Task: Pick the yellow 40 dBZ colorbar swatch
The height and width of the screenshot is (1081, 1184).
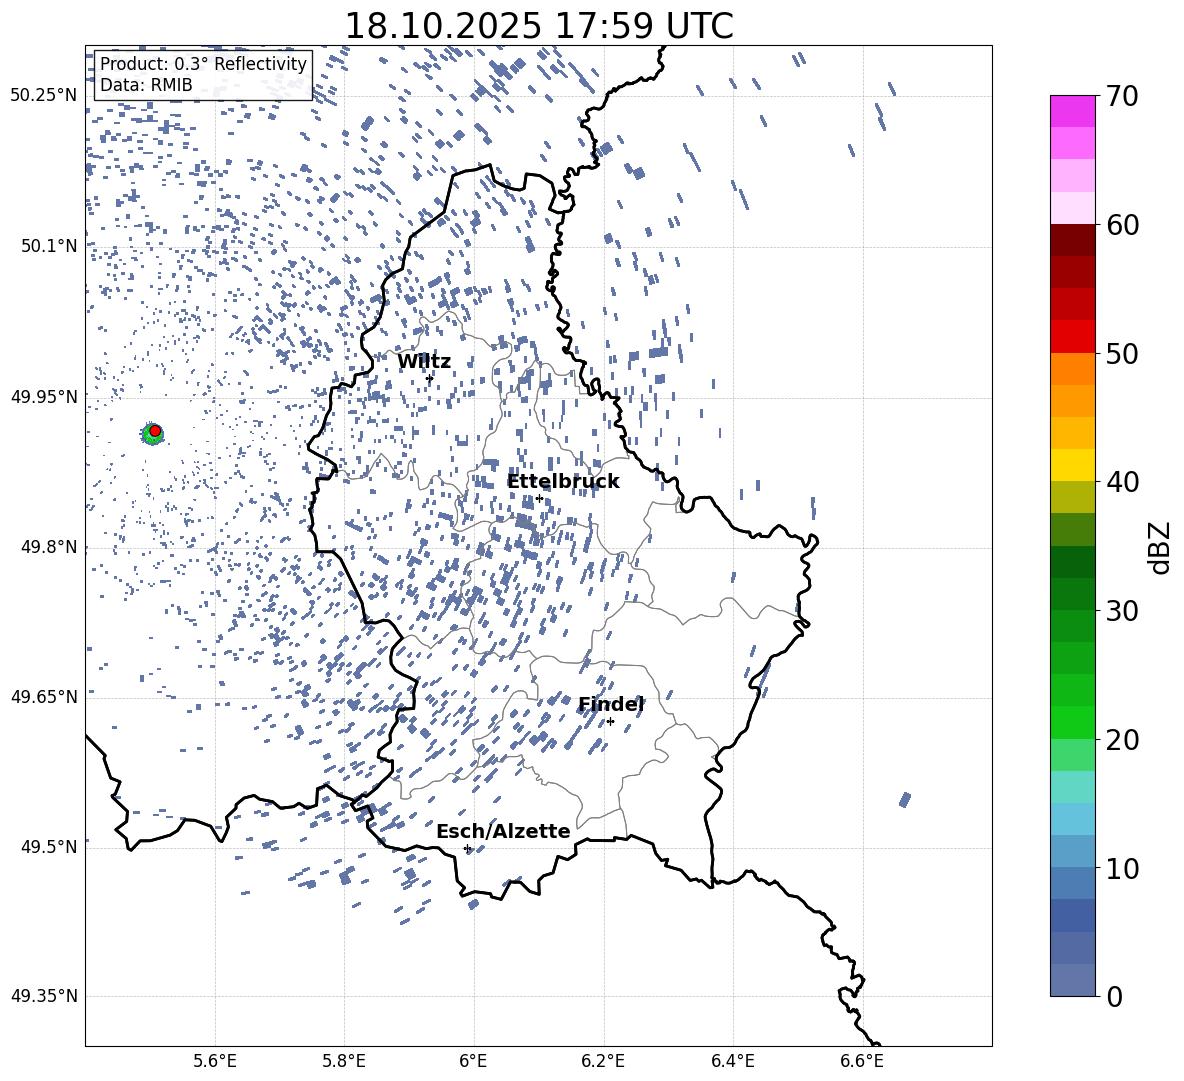Action: (x=1072, y=465)
